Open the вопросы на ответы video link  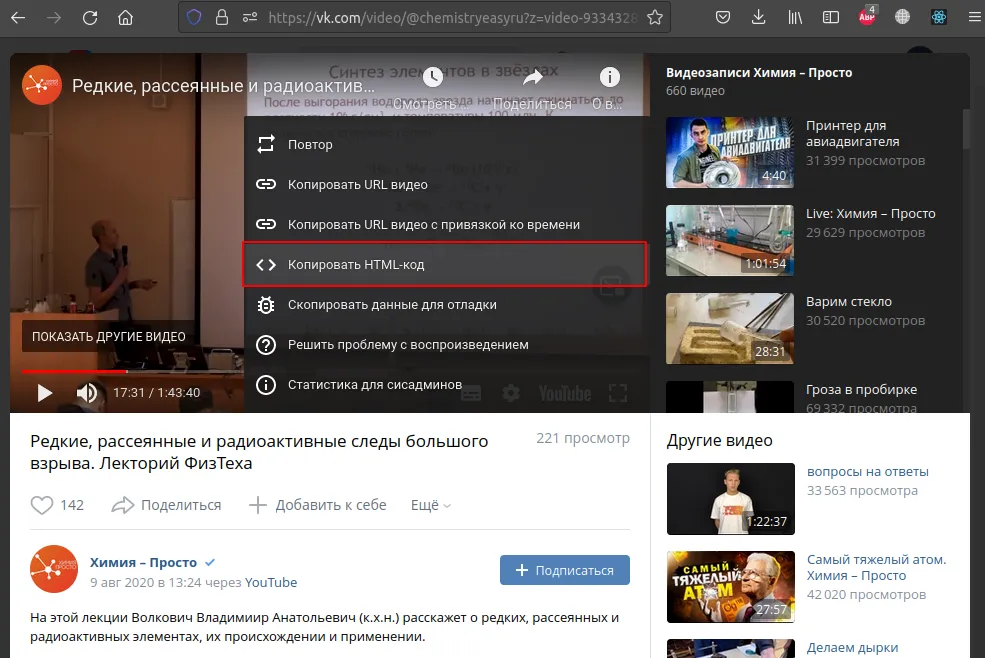pos(868,471)
